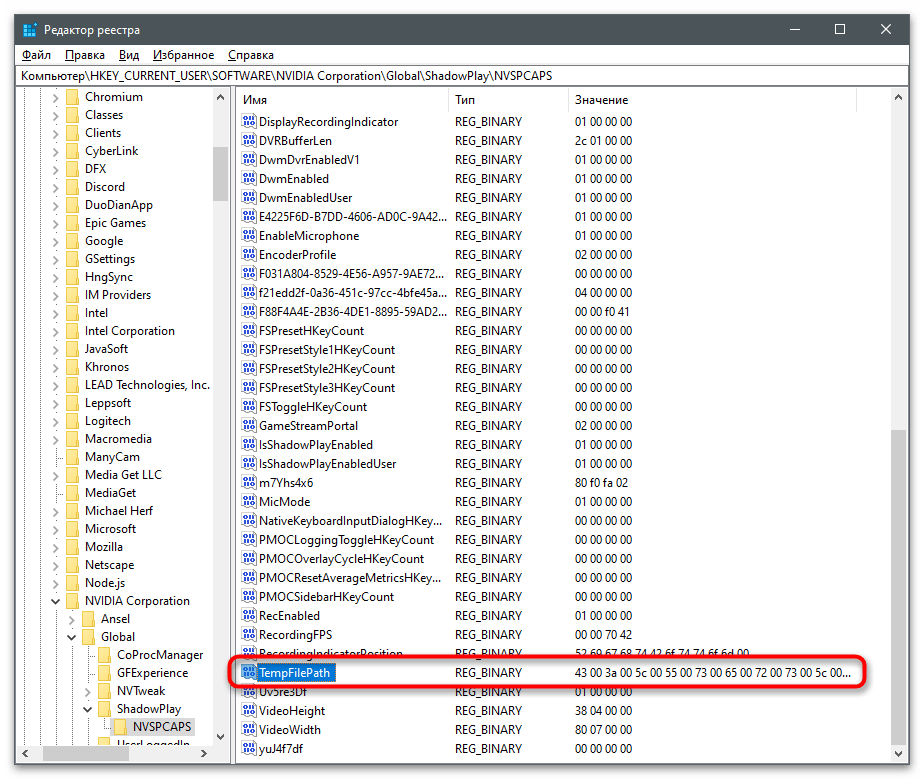Collapse the Global key

(71, 637)
